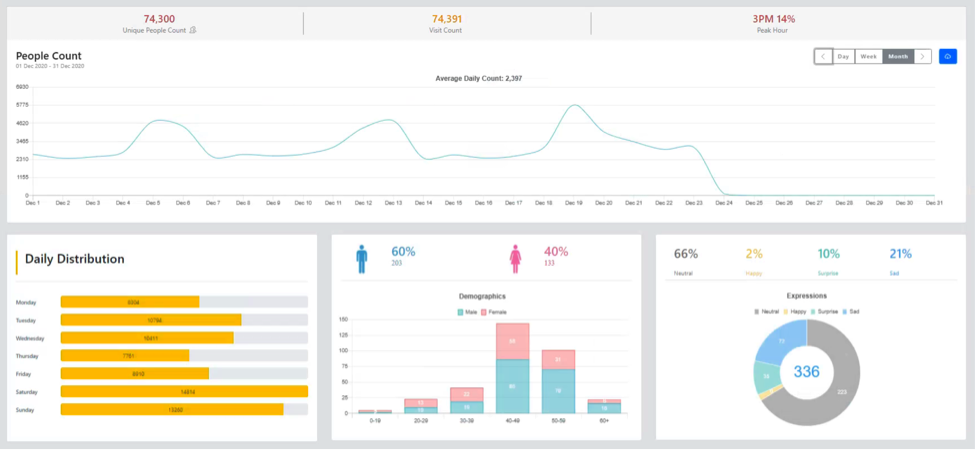
Task: Toggle Sad in Expressions legend
Action: point(852,312)
